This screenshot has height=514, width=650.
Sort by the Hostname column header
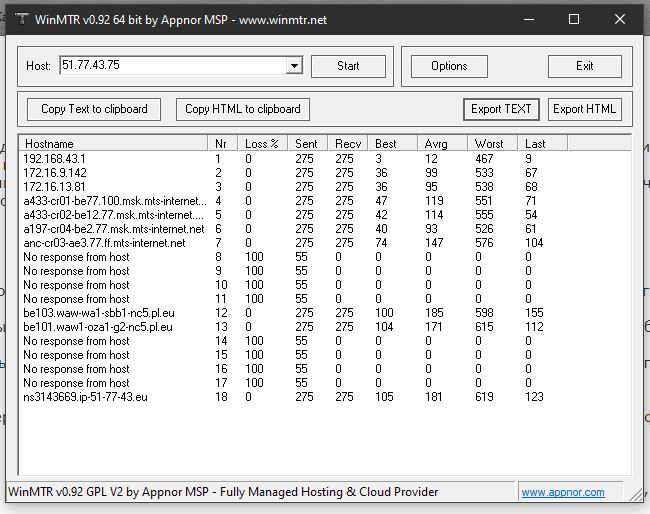coord(113,143)
